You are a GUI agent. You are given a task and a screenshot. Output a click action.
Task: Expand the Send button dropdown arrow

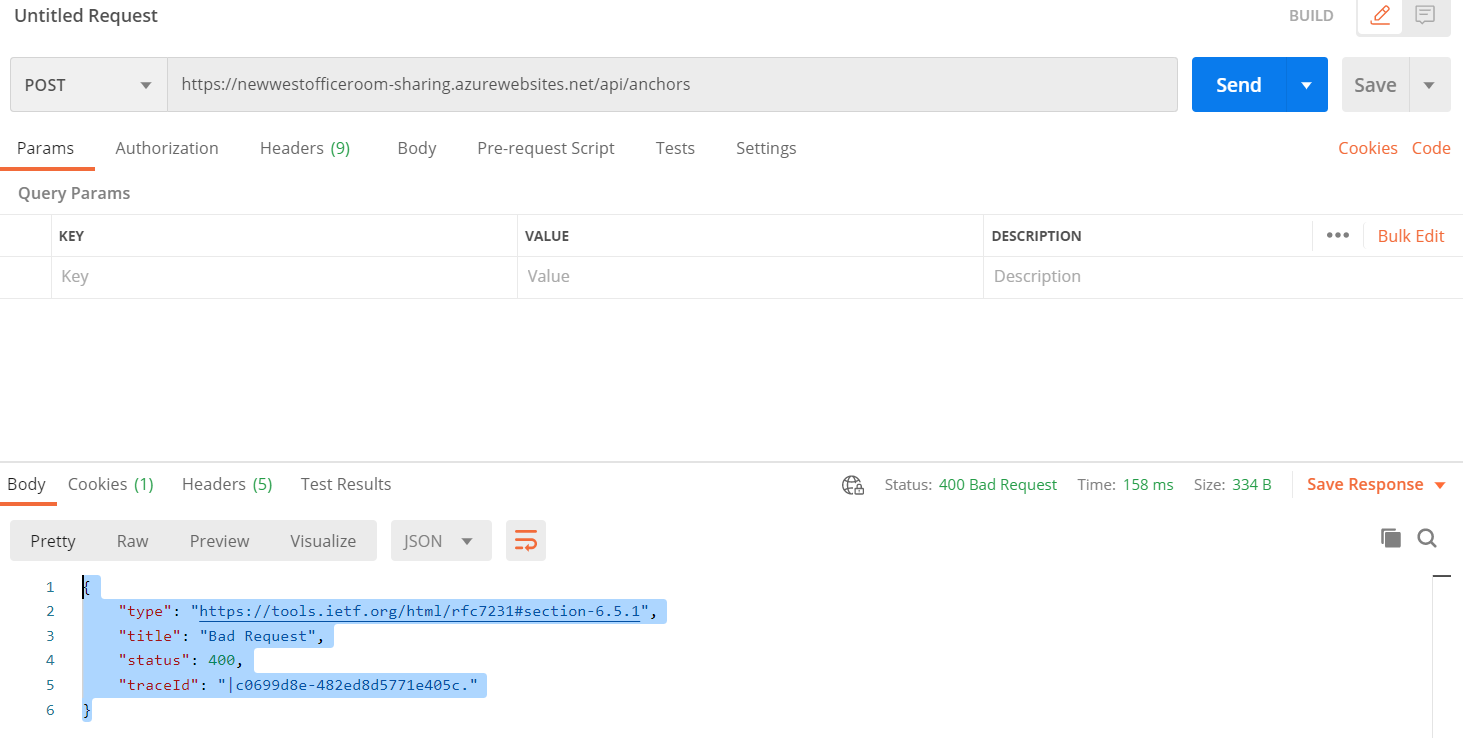click(x=1305, y=84)
